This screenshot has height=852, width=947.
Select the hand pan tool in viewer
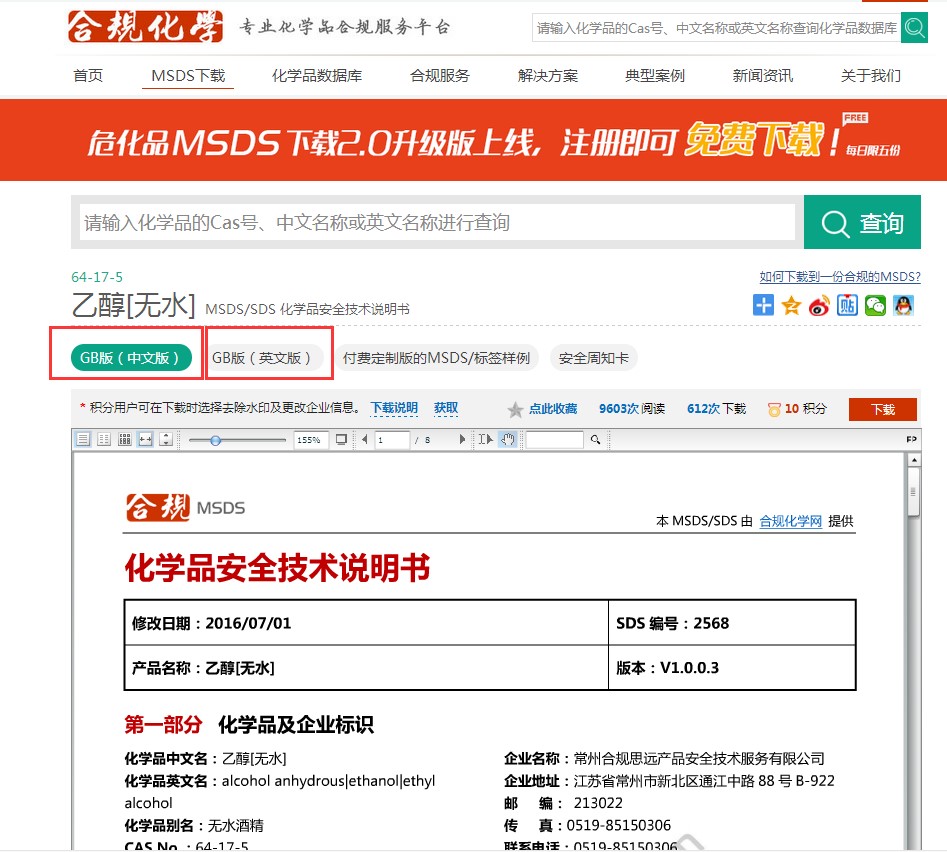pos(508,439)
